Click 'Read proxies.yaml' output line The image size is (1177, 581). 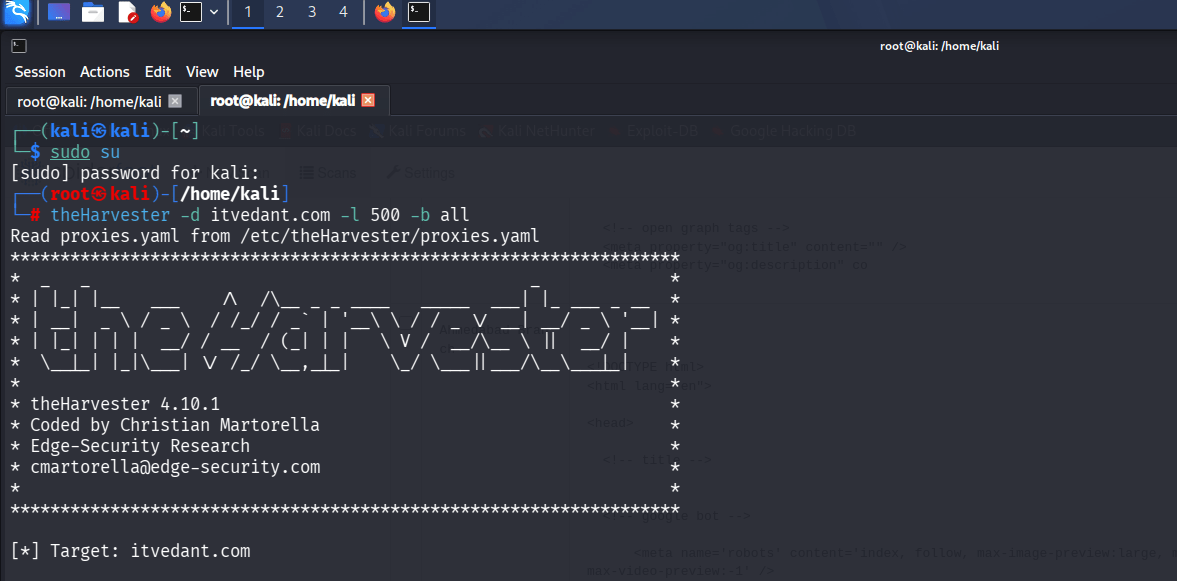pos(275,236)
